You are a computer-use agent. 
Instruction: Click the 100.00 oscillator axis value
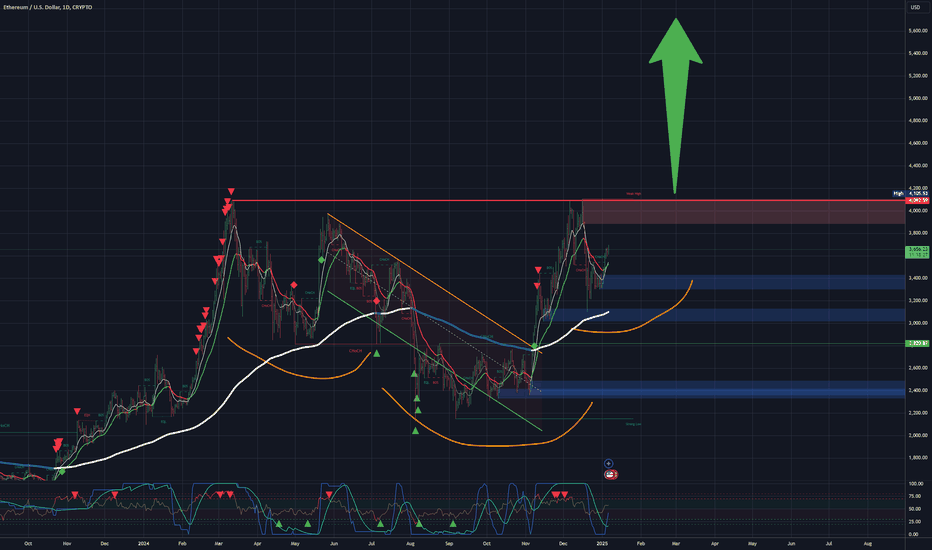[x=916, y=484]
